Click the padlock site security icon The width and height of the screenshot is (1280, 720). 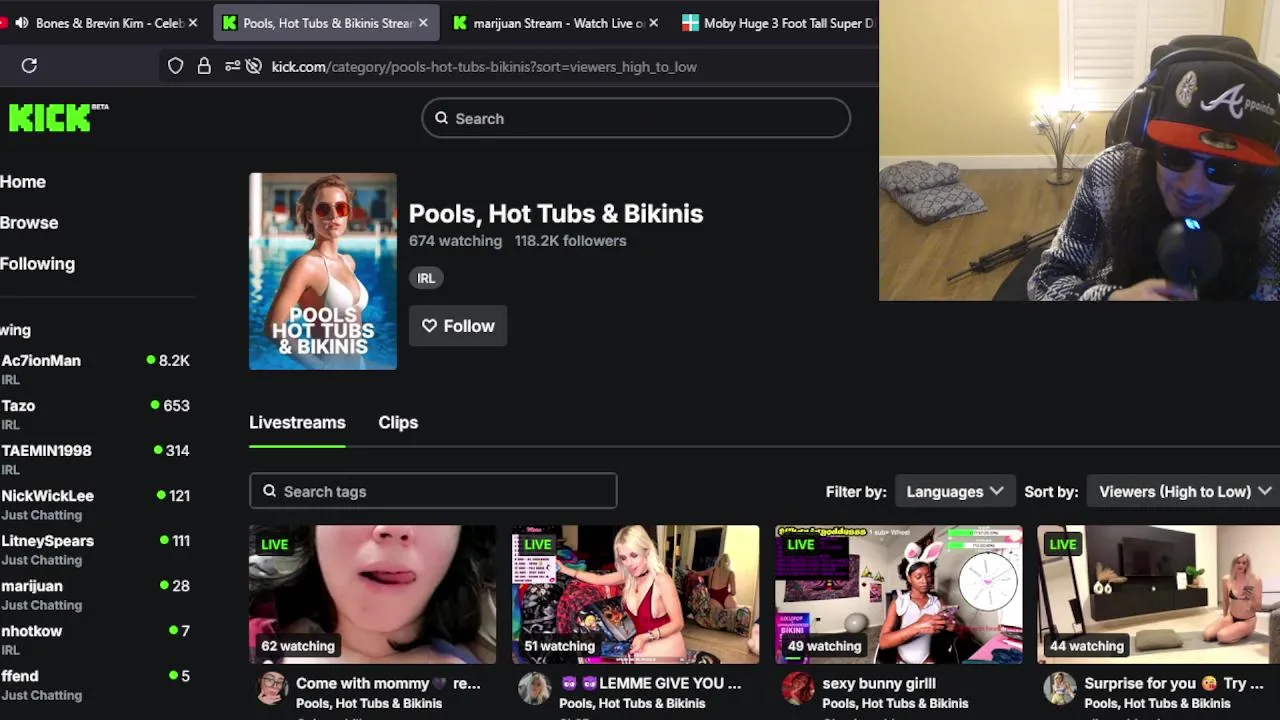pos(204,66)
